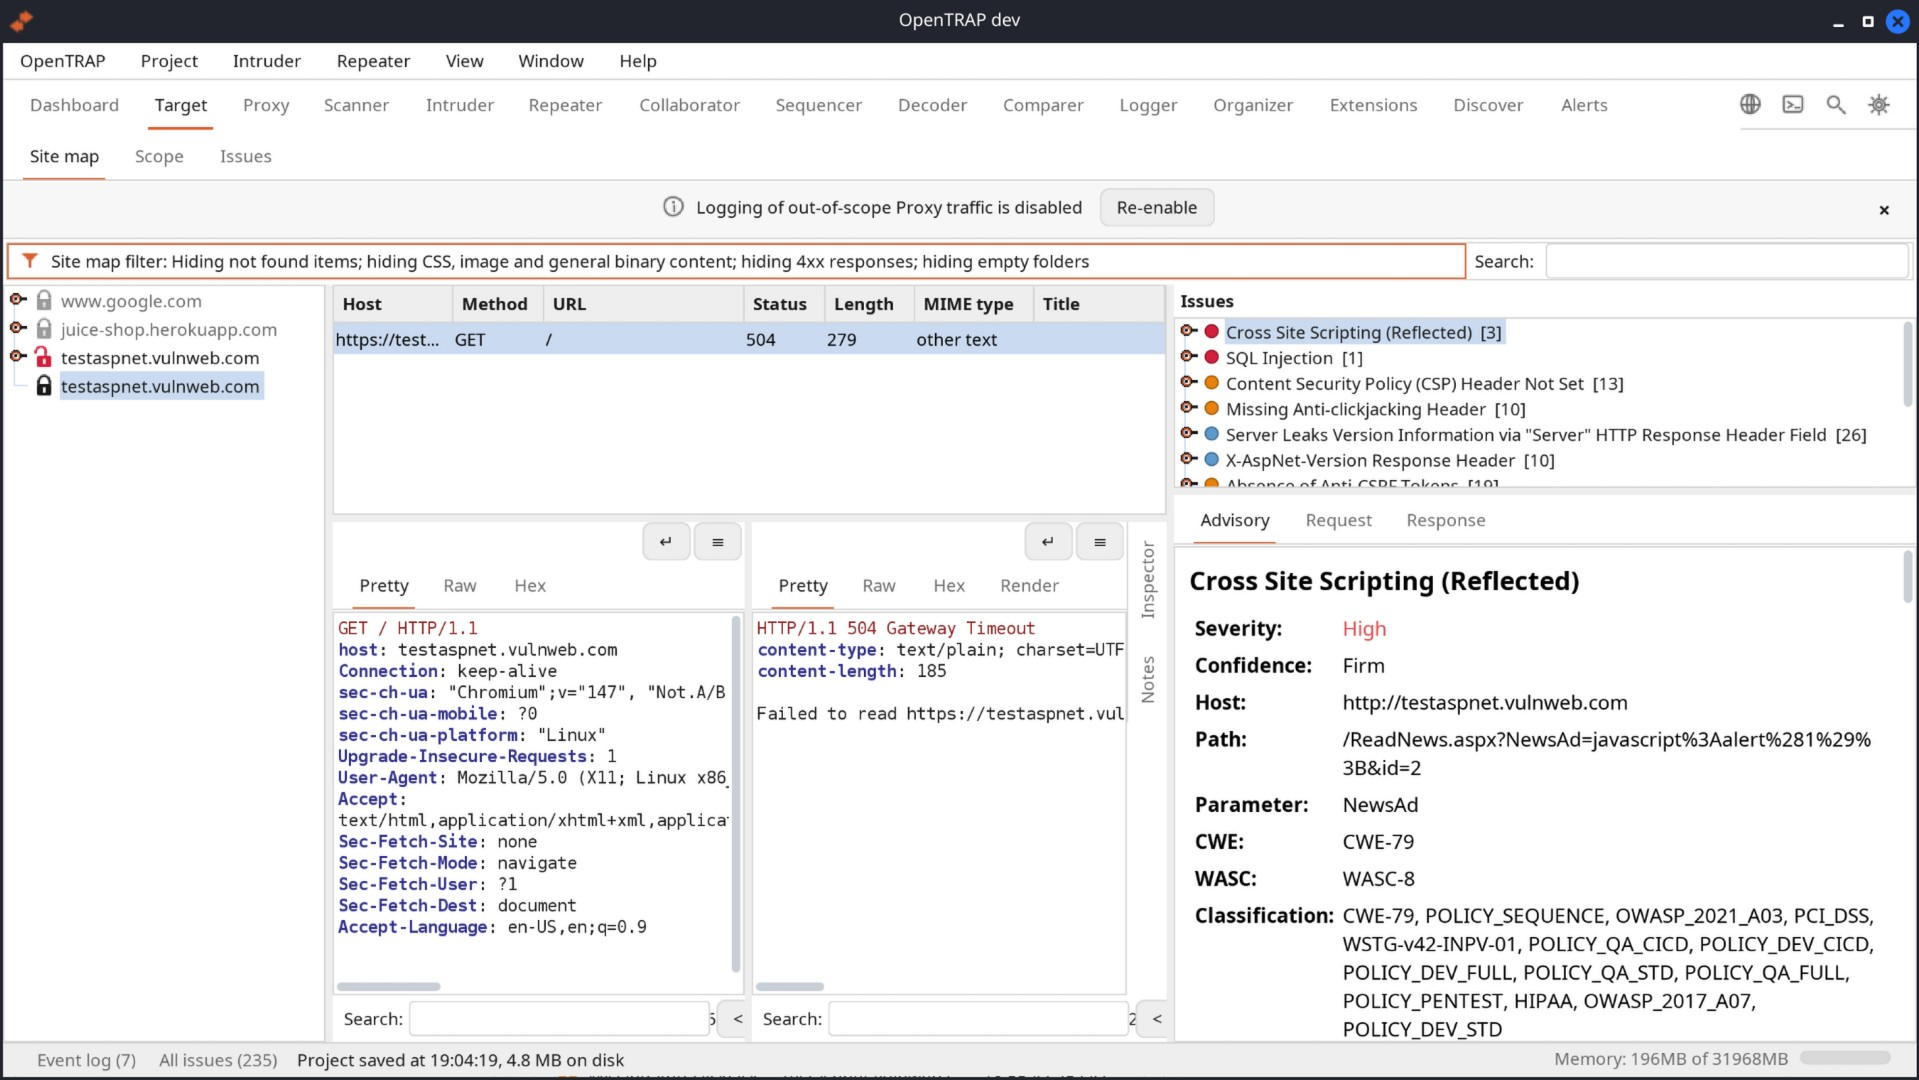Click the memory usage progress bar
1919x1080 pixels.
[x=1845, y=1058]
